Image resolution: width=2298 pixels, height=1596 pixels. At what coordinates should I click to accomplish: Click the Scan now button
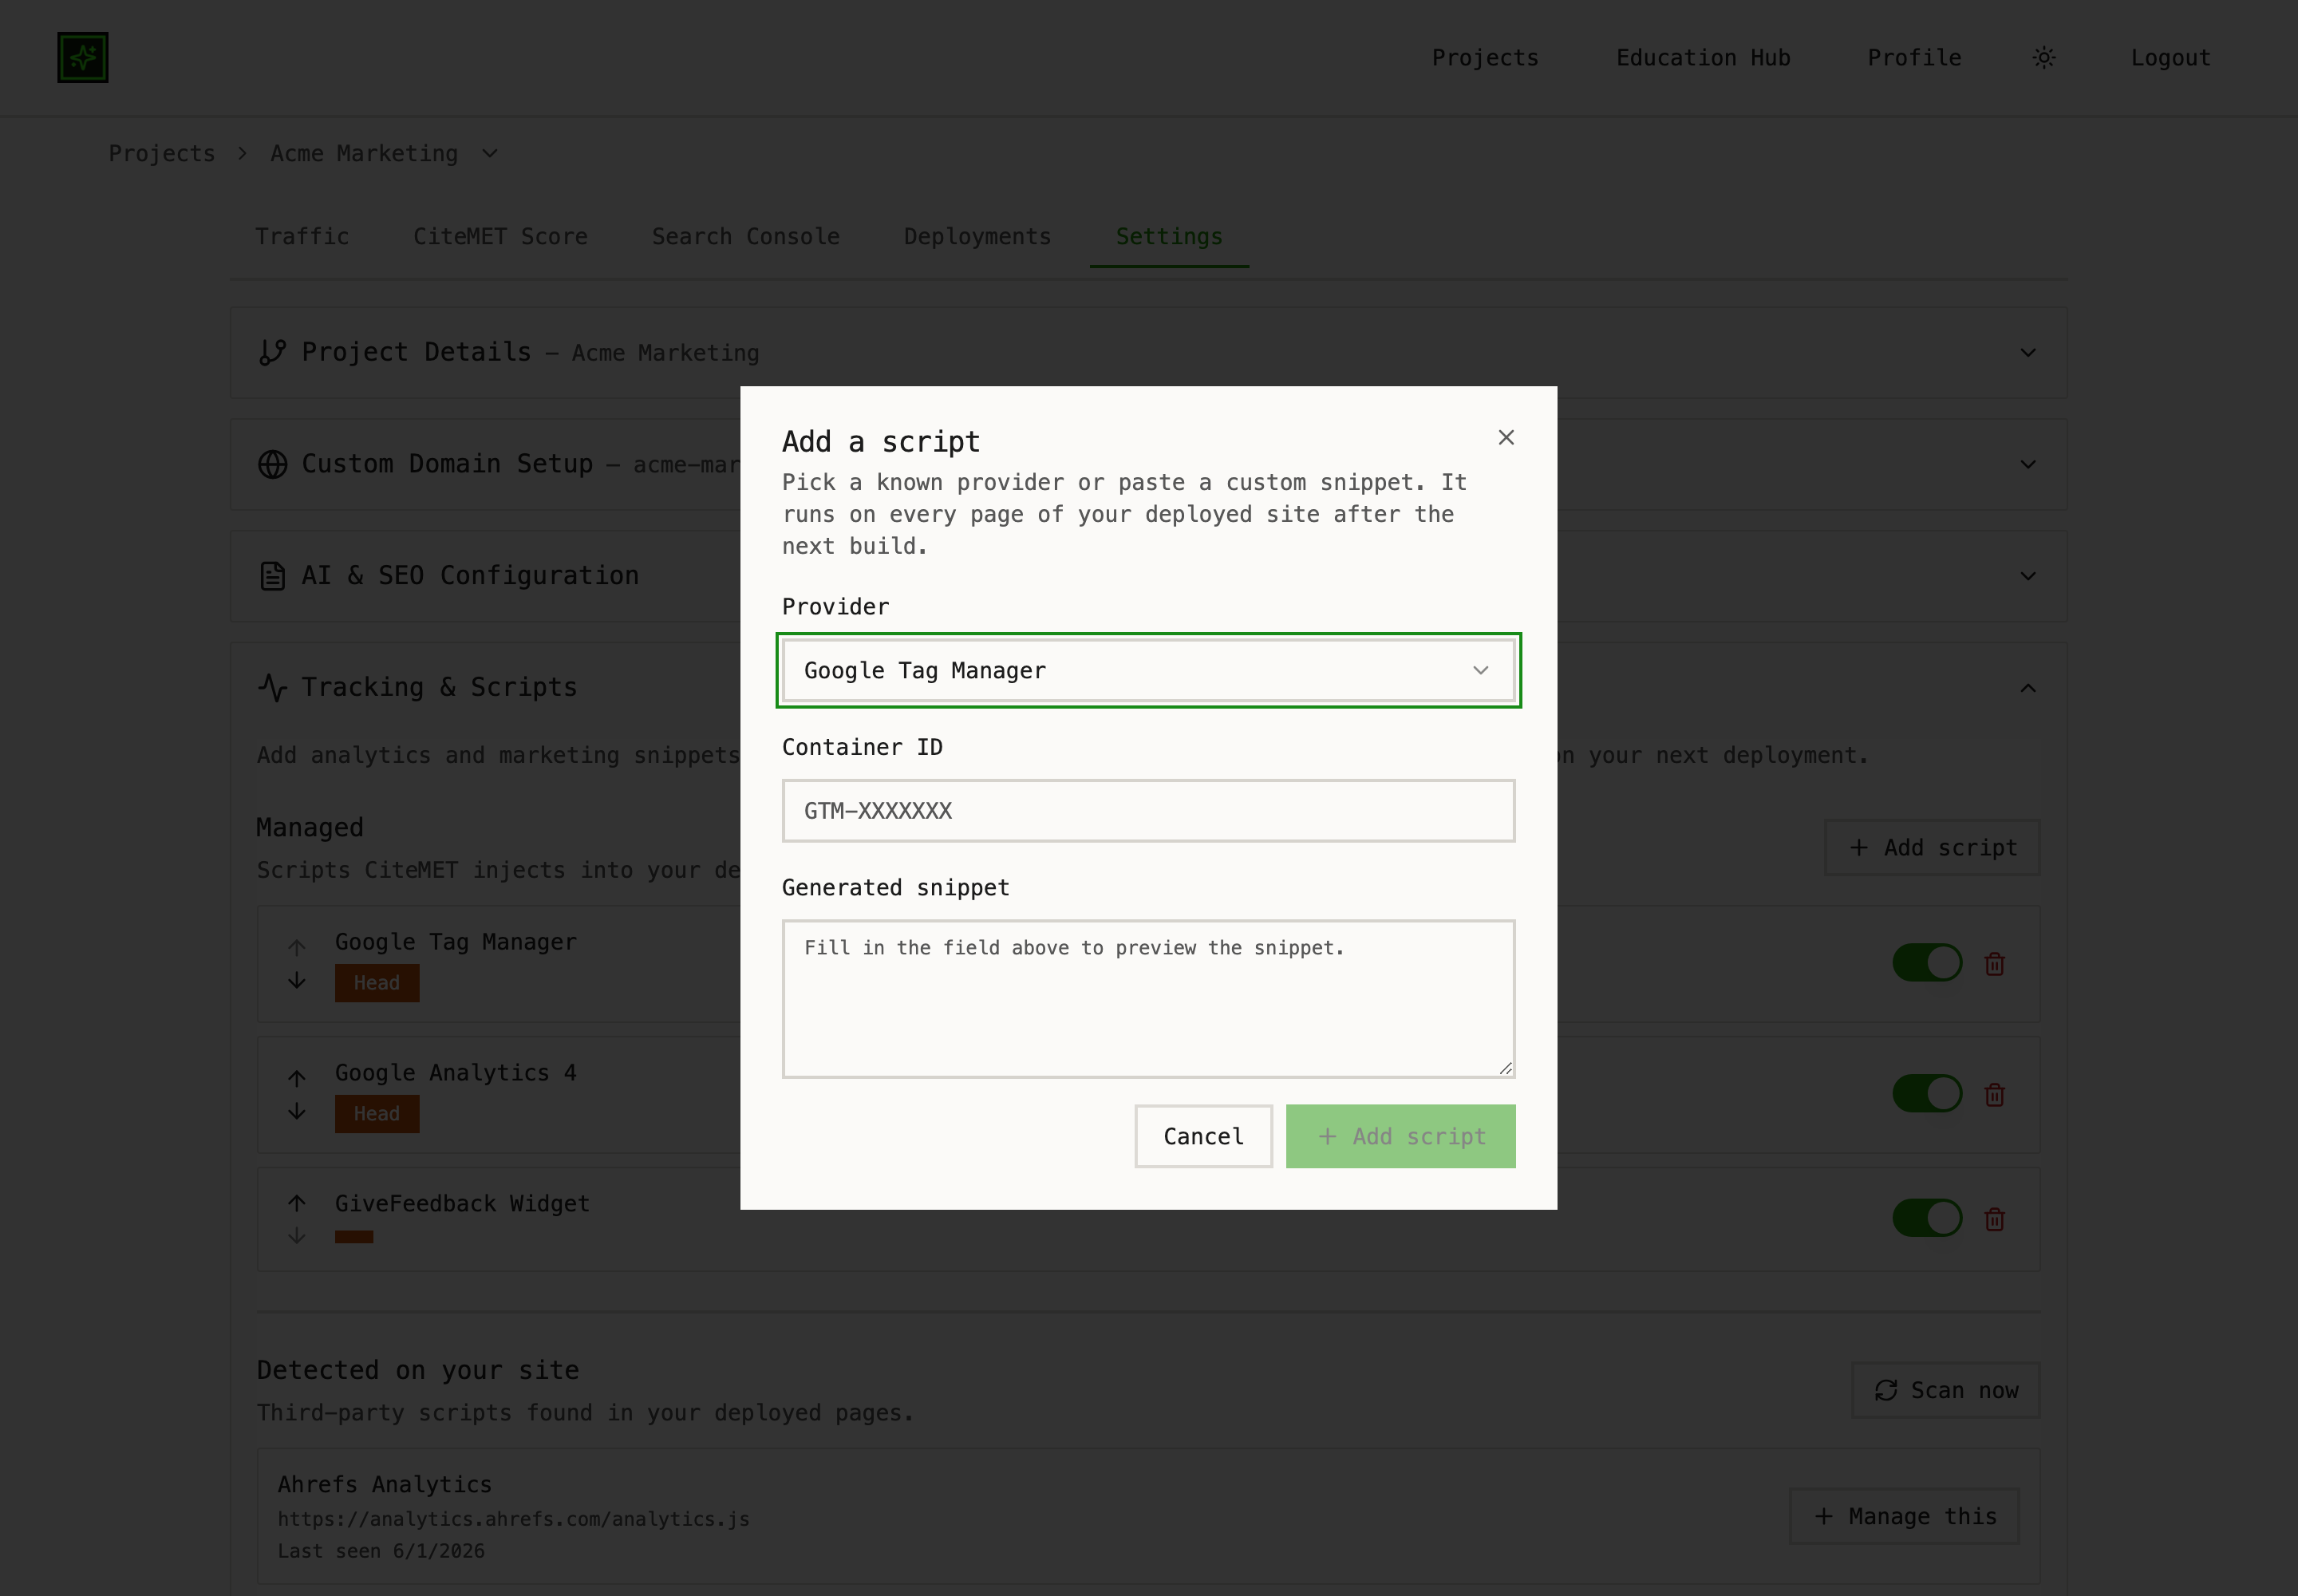[x=1945, y=1390]
